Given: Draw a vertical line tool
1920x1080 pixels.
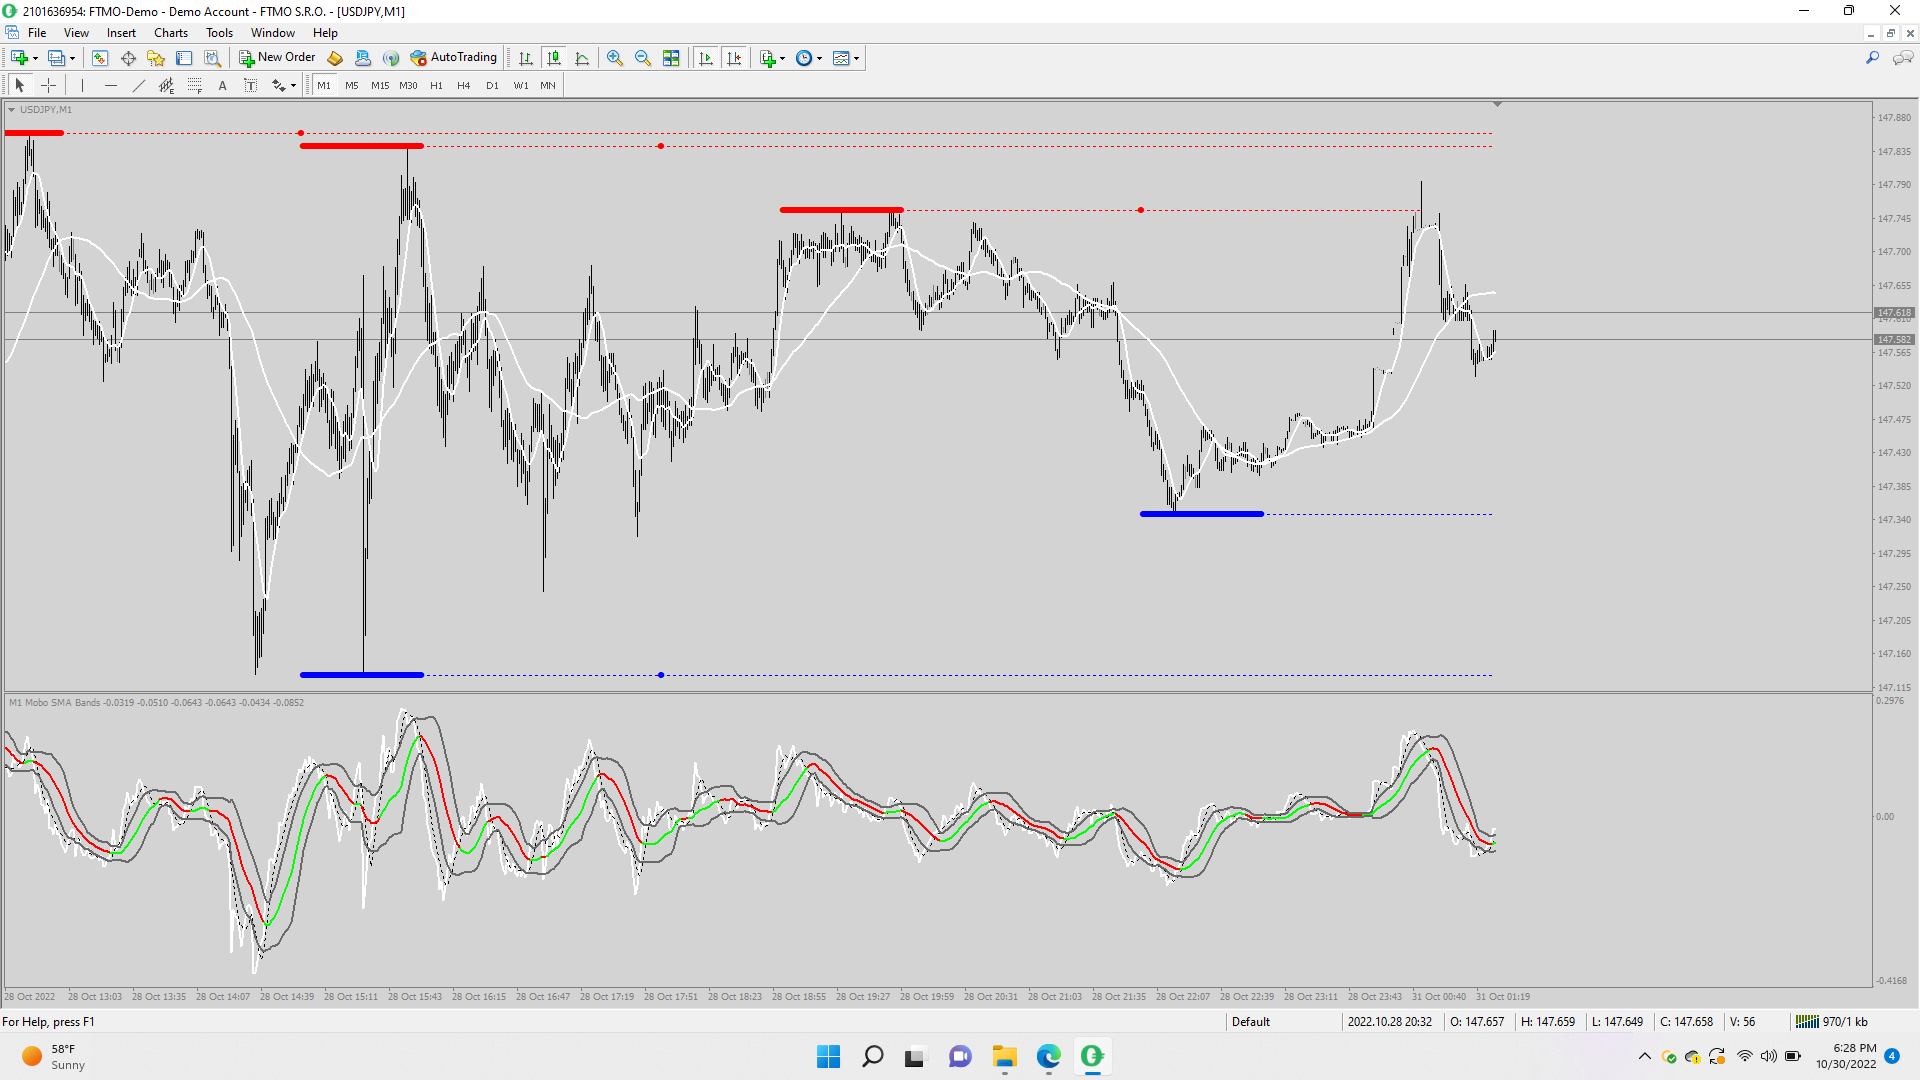Looking at the screenshot, I should 82,86.
